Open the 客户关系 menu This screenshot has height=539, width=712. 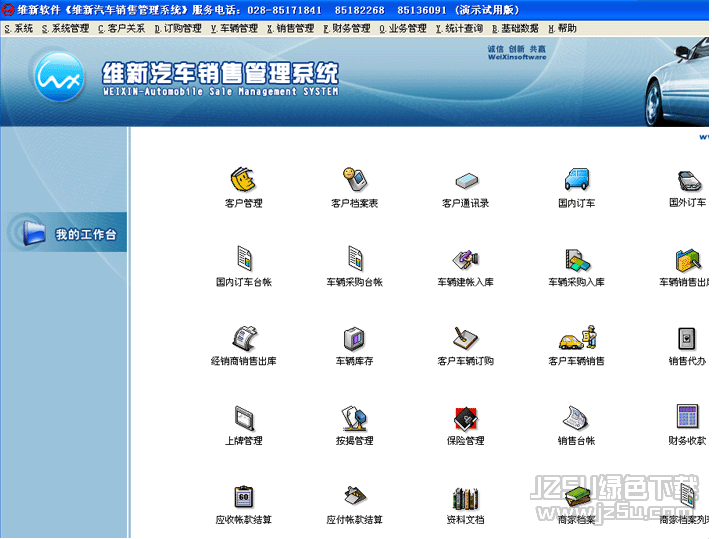(121, 29)
